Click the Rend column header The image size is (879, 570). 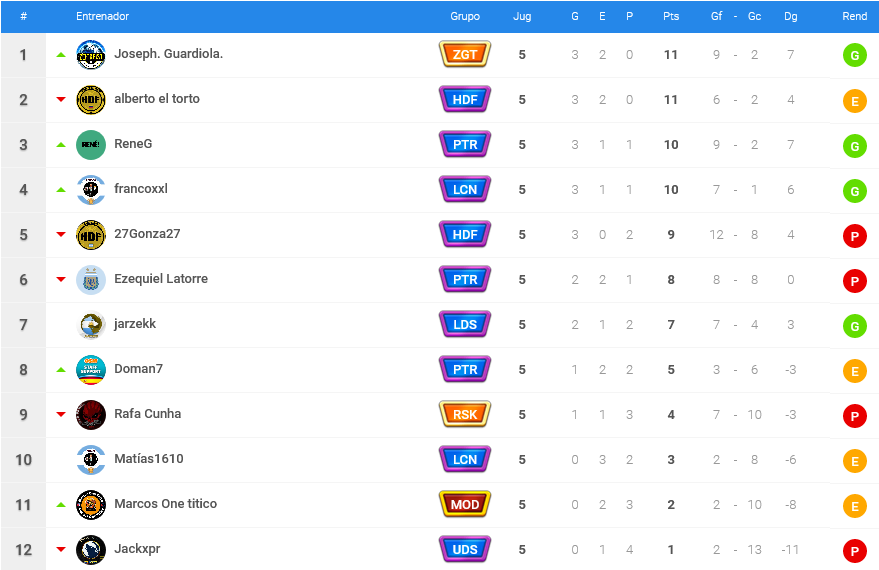[854, 16]
